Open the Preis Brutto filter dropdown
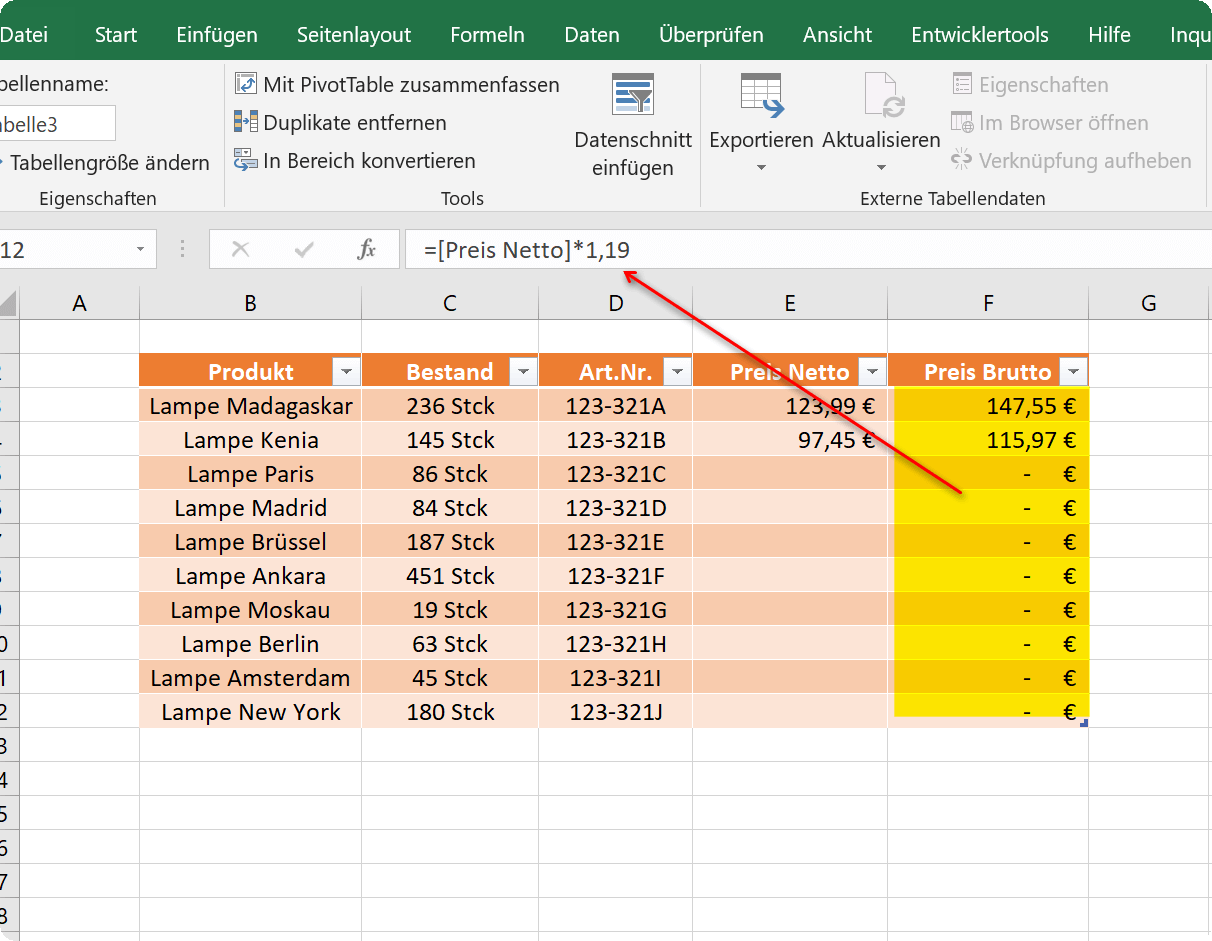Viewport: 1212px width, 941px height. tap(1074, 373)
